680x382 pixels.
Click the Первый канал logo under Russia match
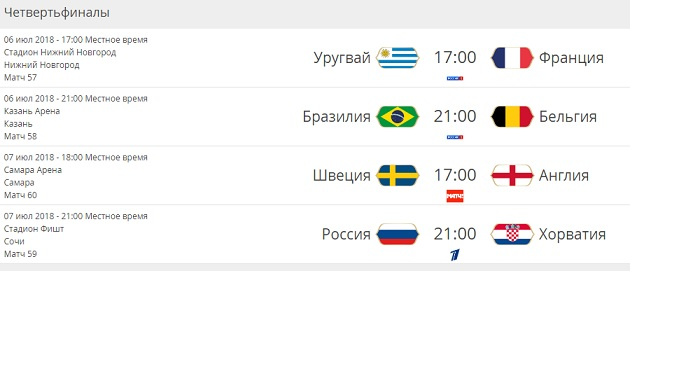tap(455, 255)
